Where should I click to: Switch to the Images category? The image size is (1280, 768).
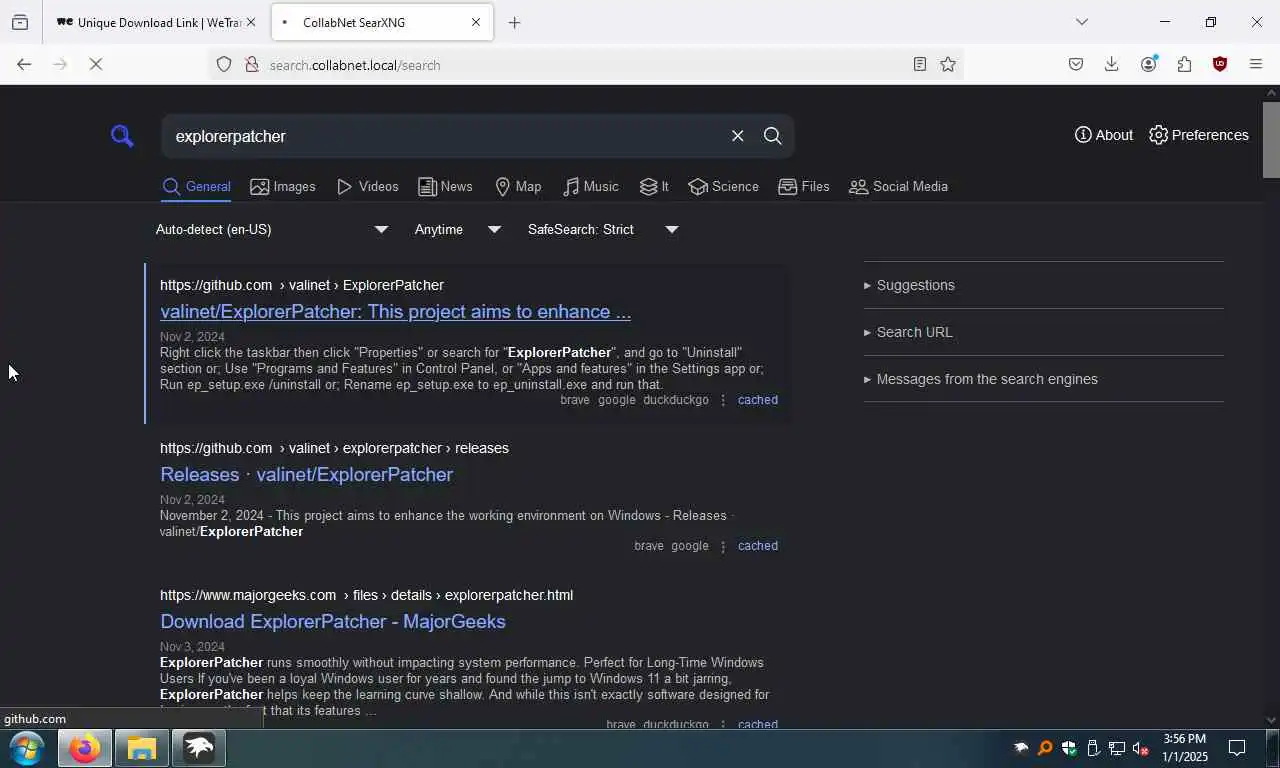point(283,187)
